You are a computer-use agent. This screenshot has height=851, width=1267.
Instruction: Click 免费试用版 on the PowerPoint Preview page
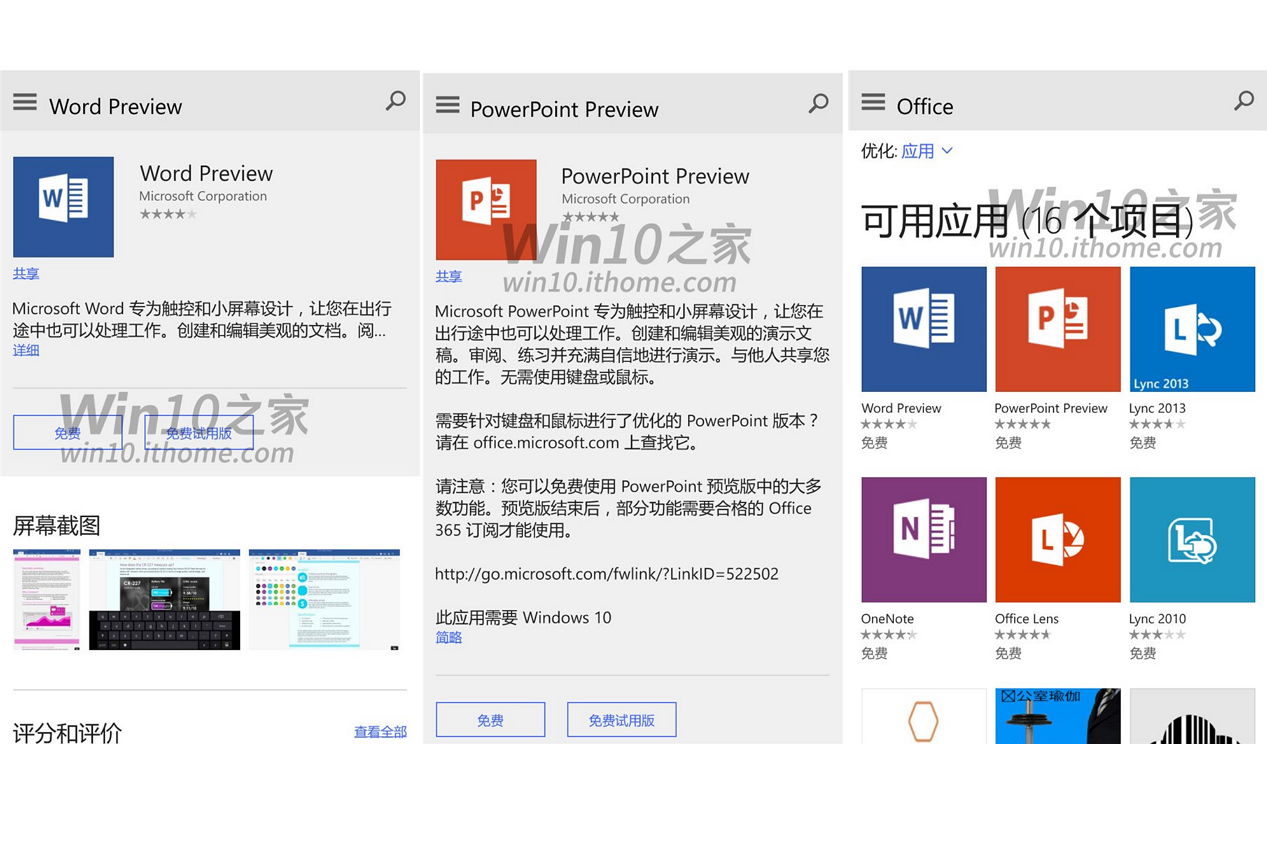621,720
